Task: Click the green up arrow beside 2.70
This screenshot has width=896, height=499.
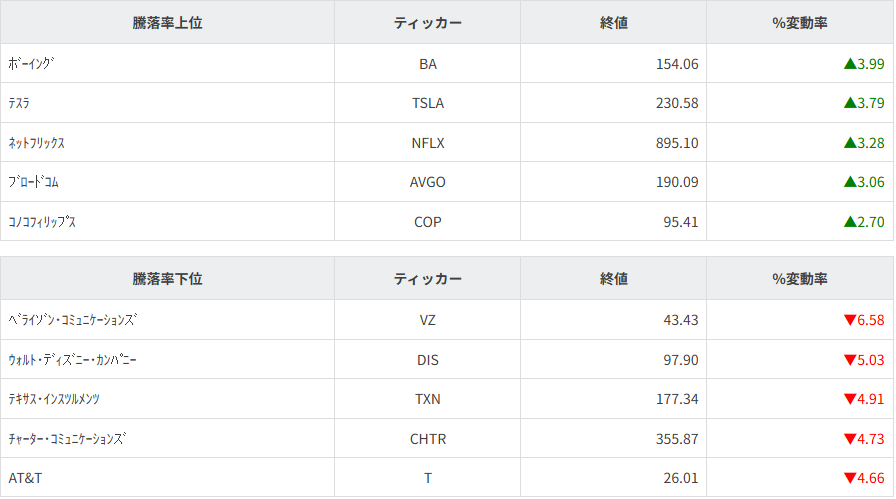Action: [850, 222]
